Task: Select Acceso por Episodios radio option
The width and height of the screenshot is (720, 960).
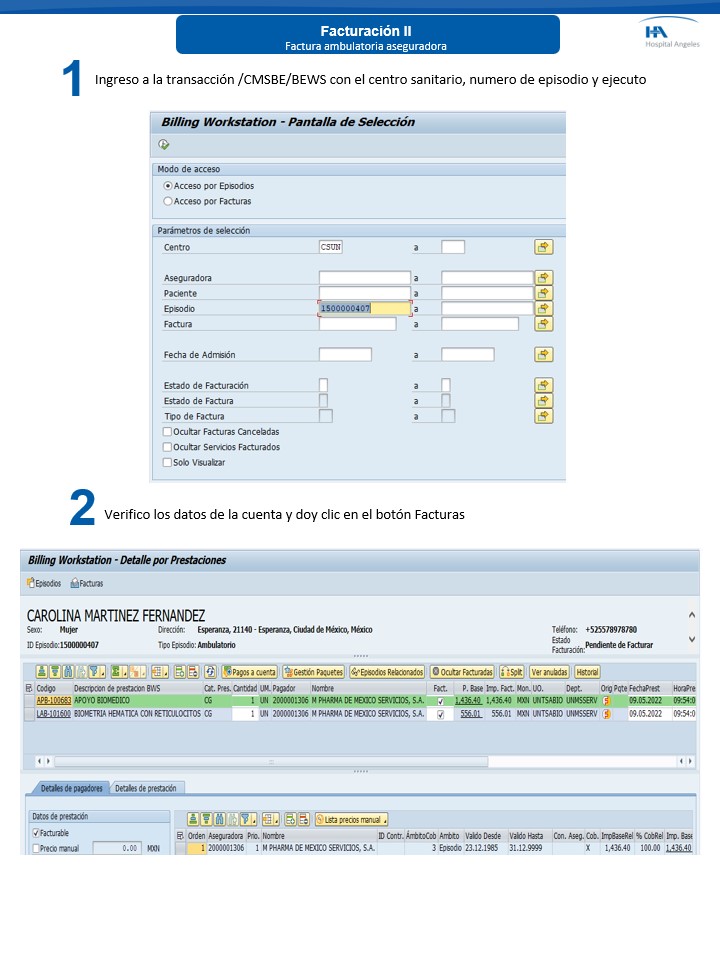Action: tap(167, 186)
